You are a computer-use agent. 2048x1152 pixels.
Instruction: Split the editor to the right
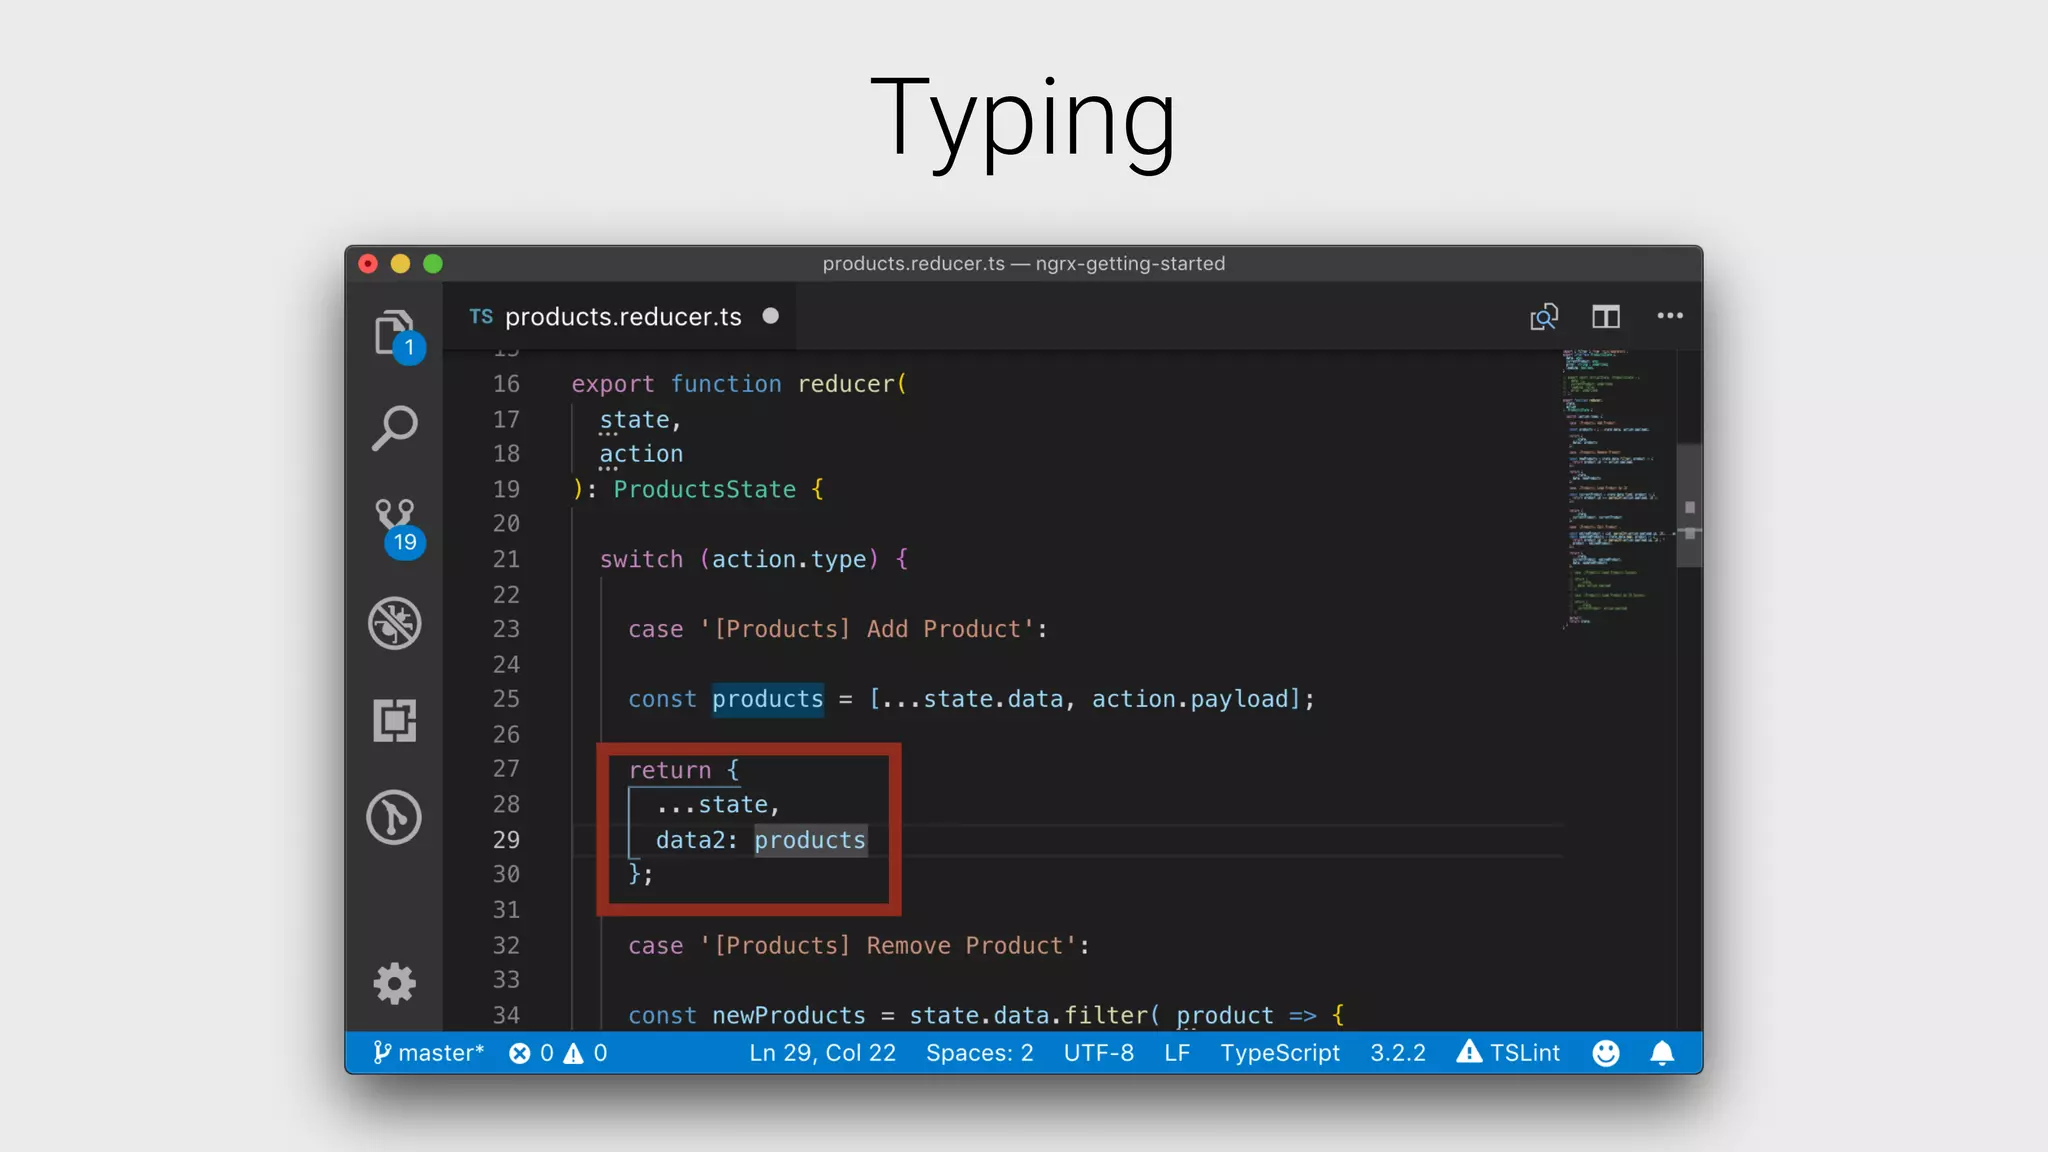pyautogui.click(x=1606, y=317)
